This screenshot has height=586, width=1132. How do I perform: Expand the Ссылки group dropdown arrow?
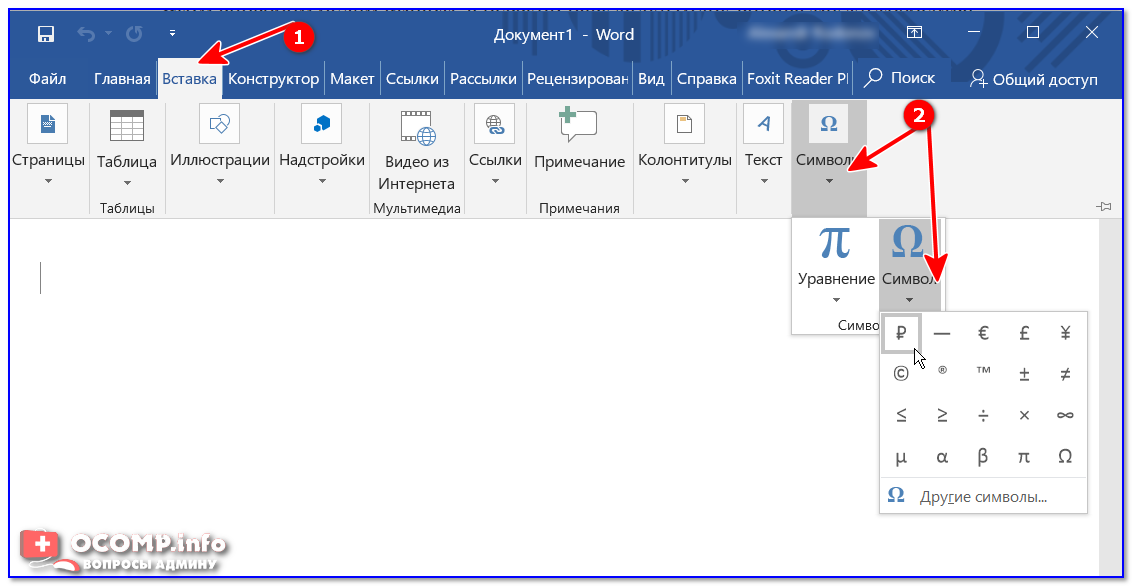click(495, 181)
